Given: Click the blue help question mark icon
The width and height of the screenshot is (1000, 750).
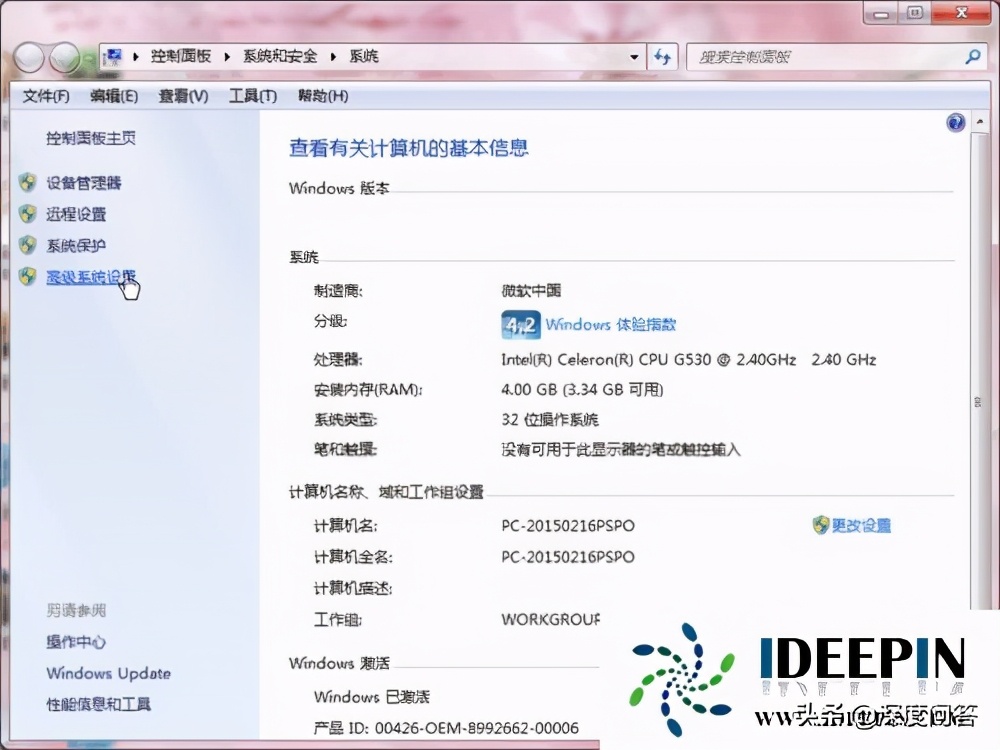Looking at the screenshot, I should [x=955, y=121].
